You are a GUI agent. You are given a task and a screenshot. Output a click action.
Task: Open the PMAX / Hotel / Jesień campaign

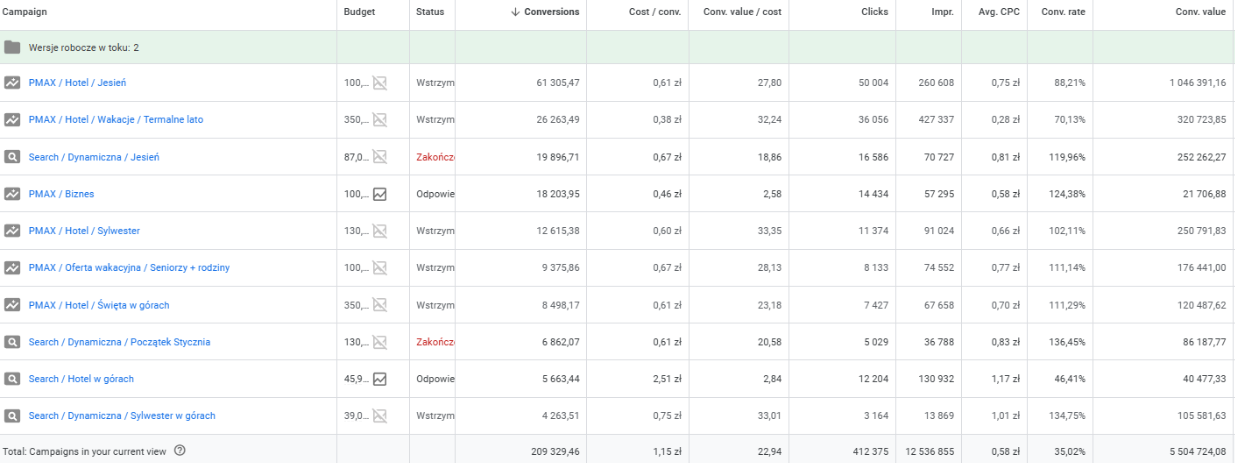point(77,83)
